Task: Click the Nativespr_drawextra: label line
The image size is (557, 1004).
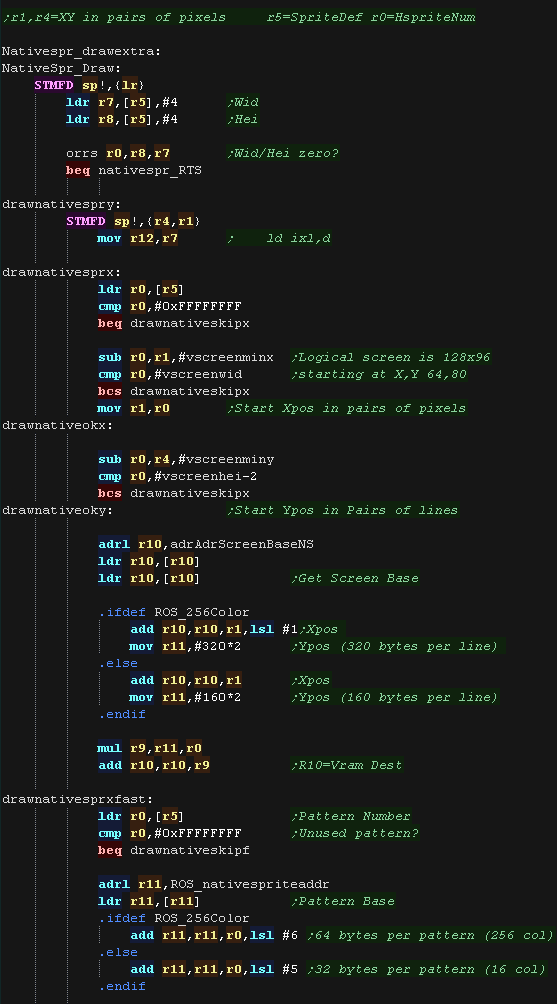Action: point(81,51)
